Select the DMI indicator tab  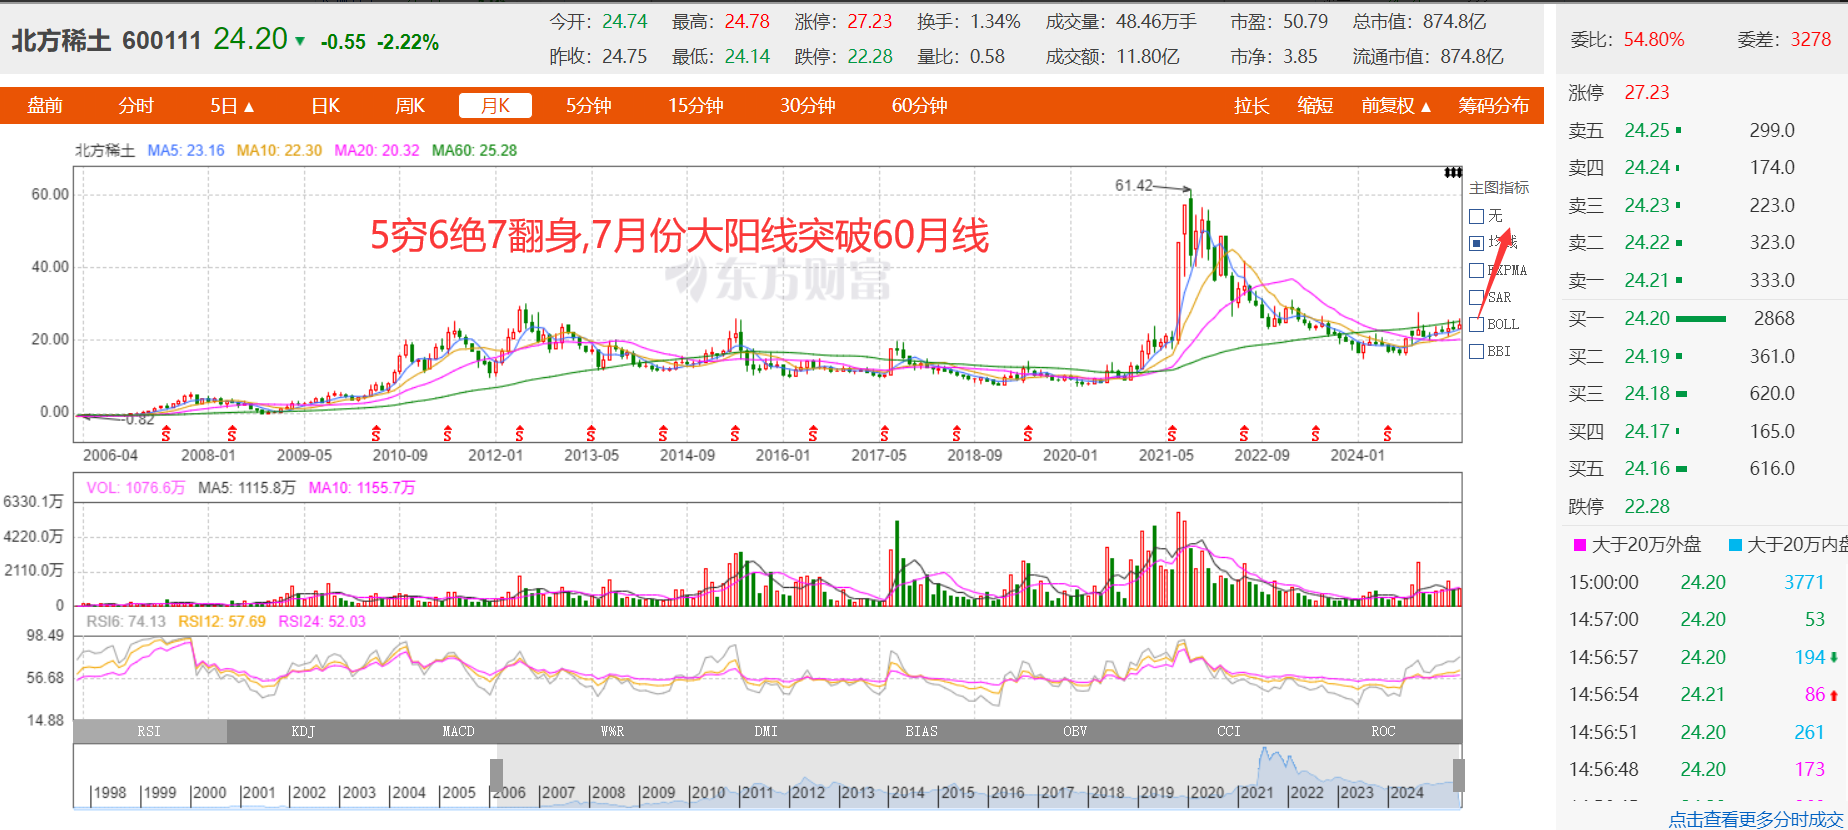pos(766,732)
